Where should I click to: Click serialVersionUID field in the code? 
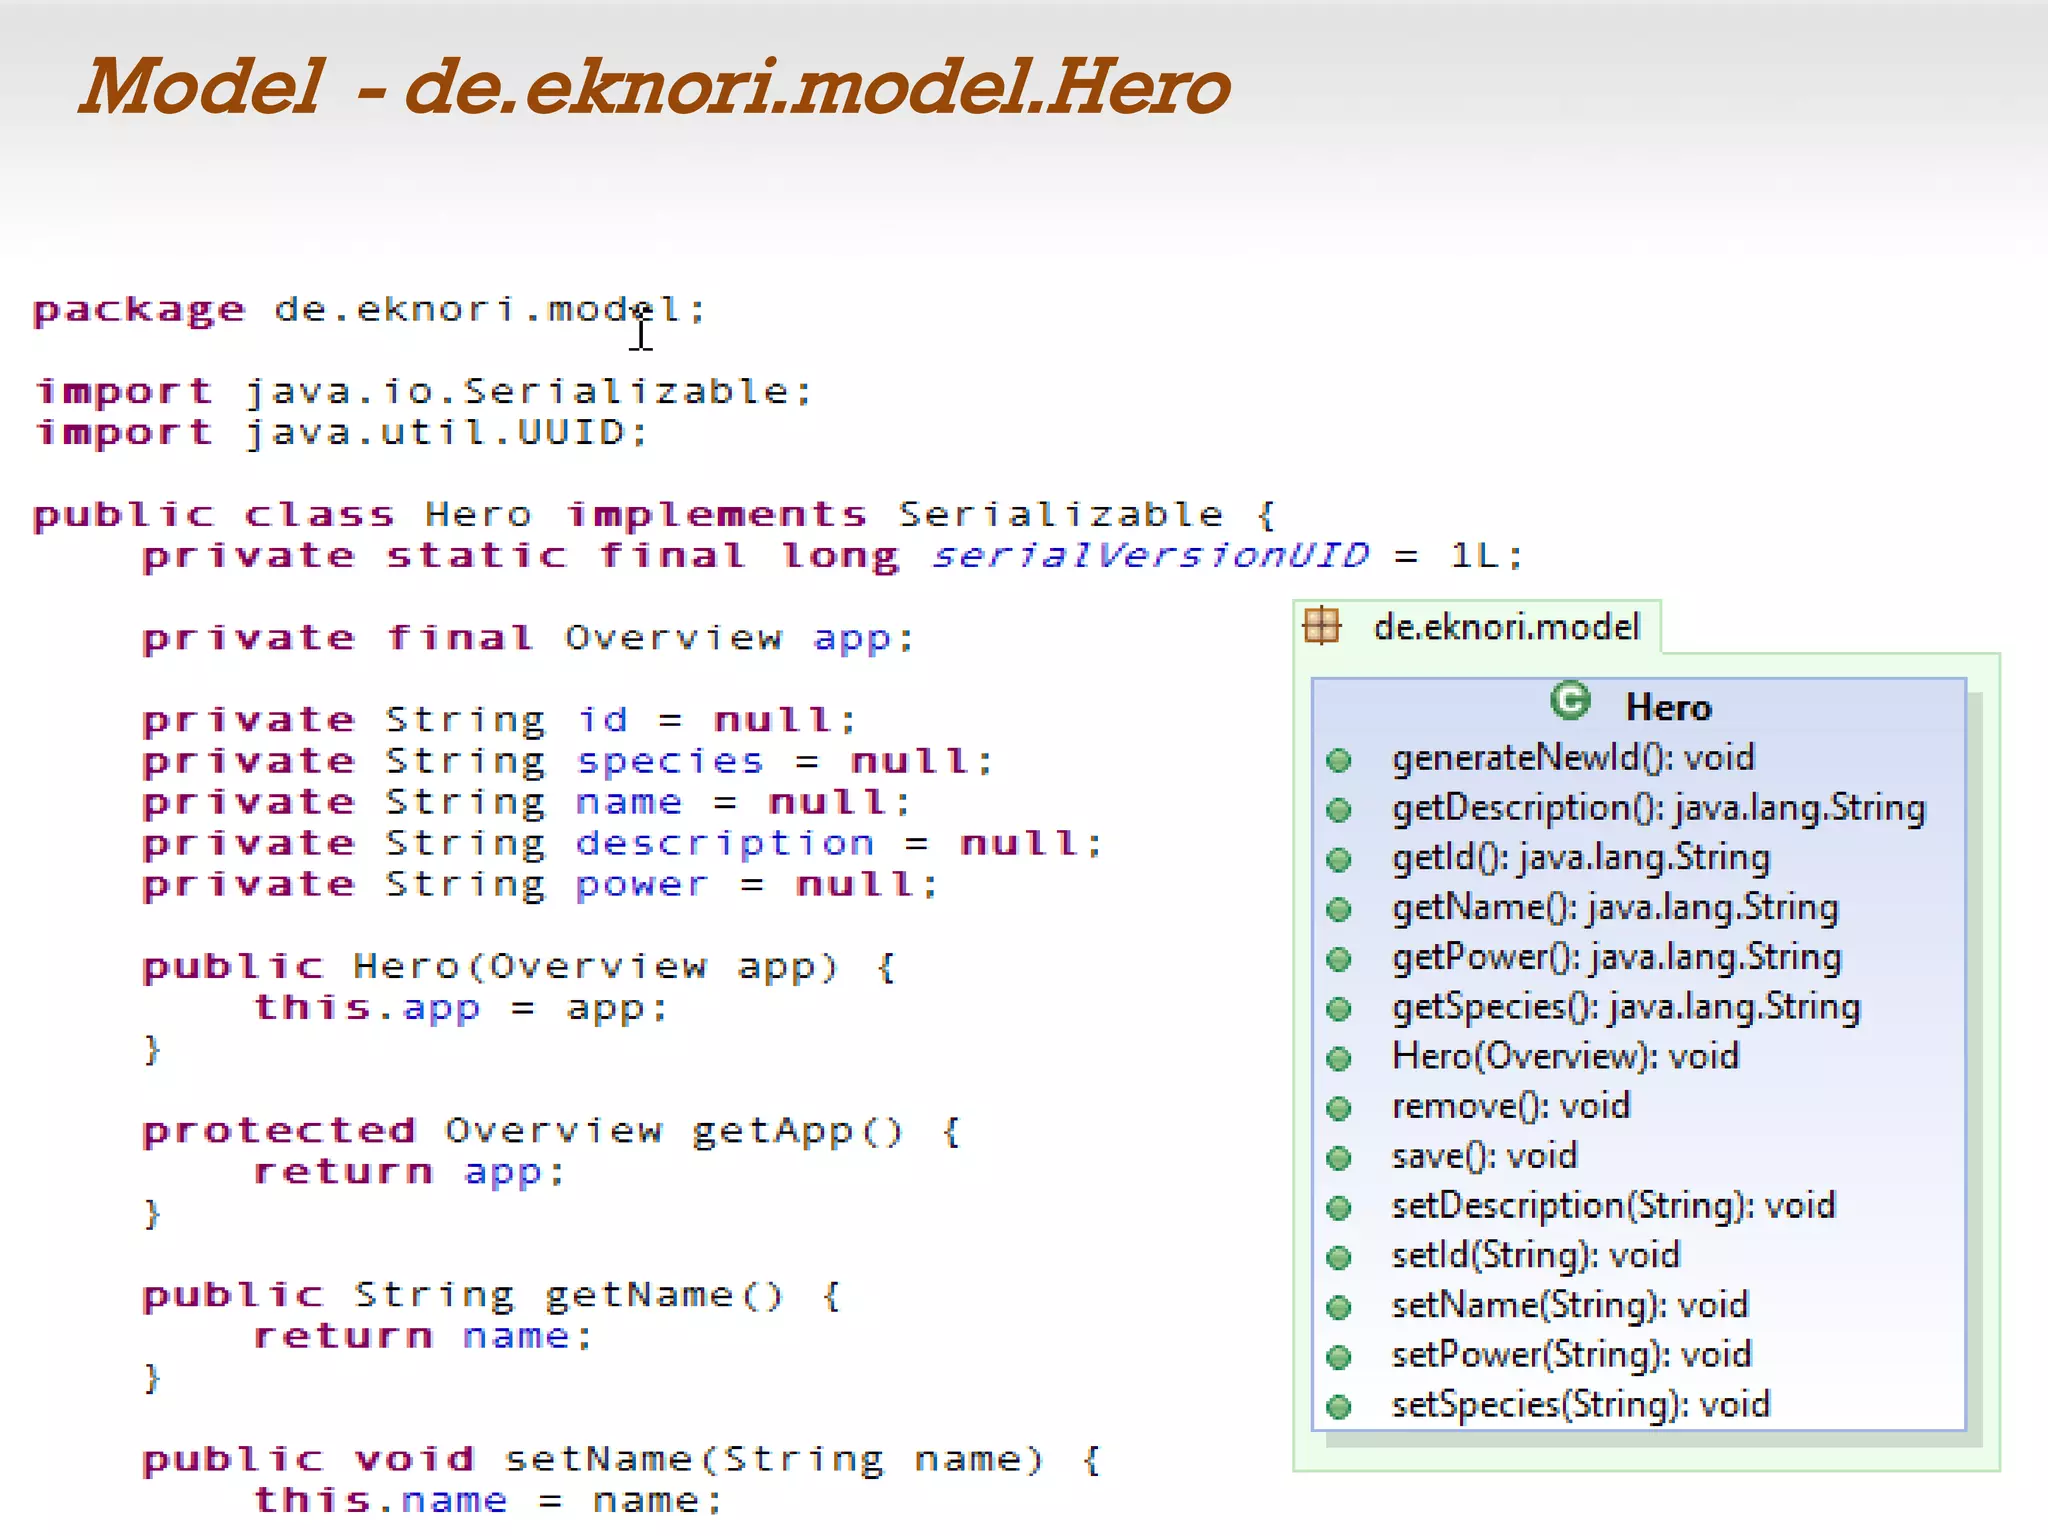coord(1150,555)
